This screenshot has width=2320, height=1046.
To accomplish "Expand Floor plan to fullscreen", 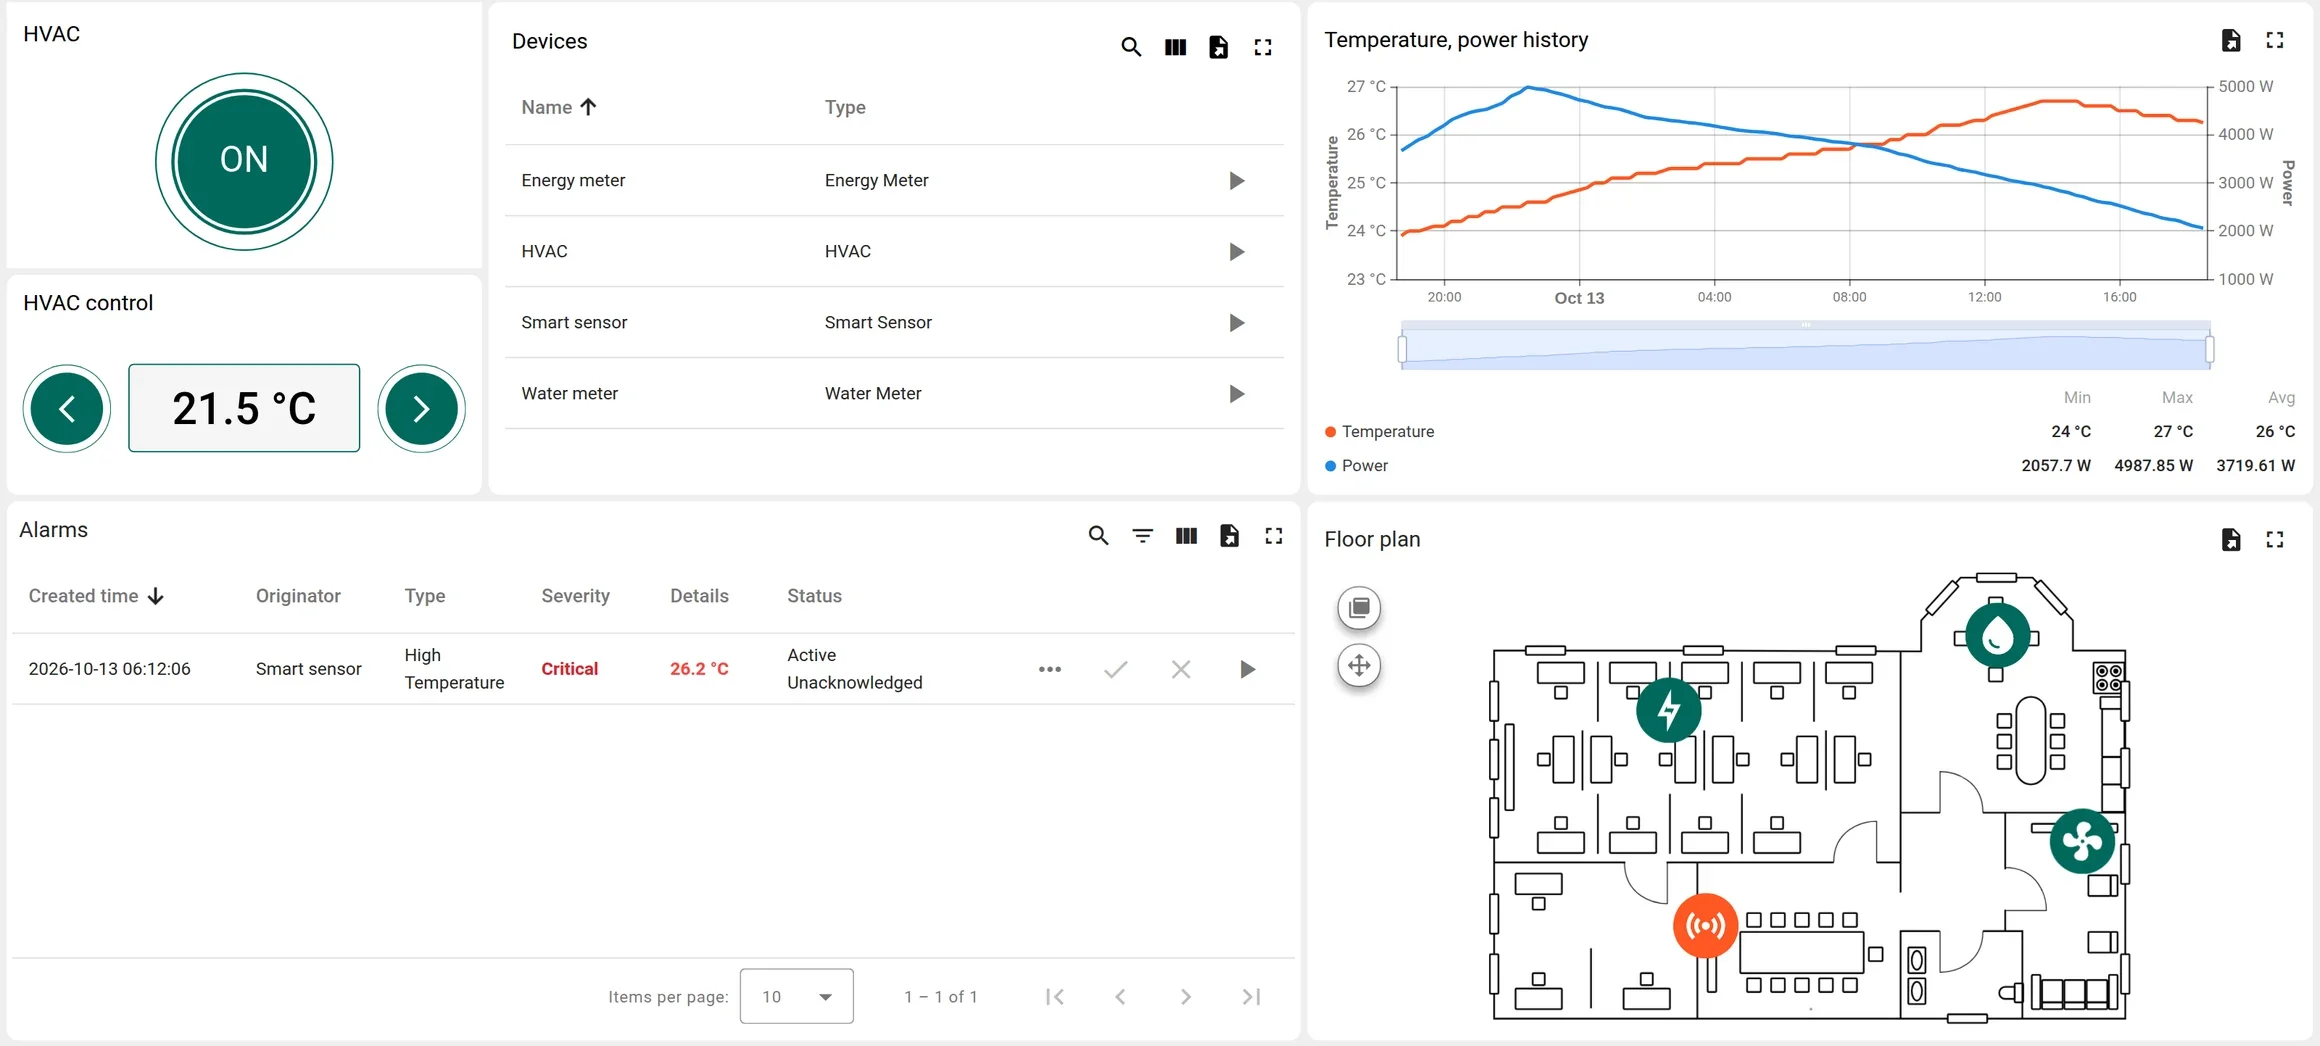I will pos(2275,540).
